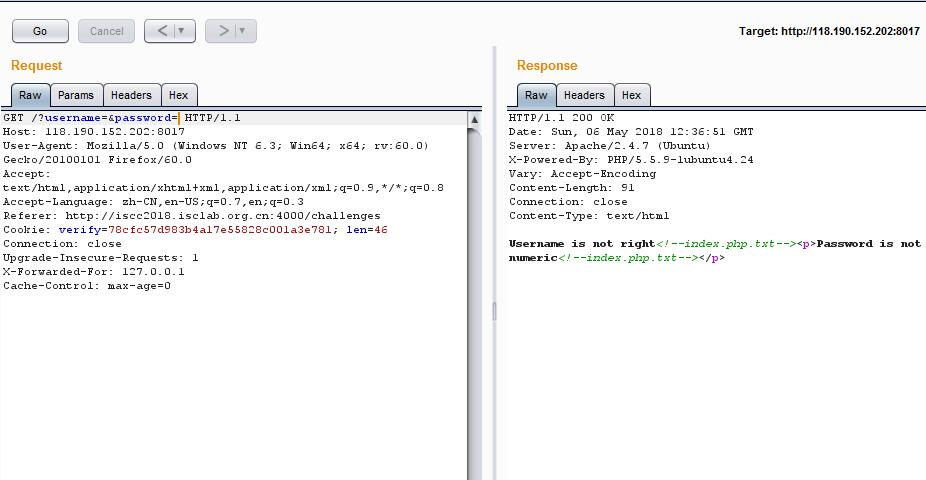Image resolution: width=926 pixels, height=480 pixels.
Task: Click the Request section heading
Action: pyautogui.click(x=37, y=66)
